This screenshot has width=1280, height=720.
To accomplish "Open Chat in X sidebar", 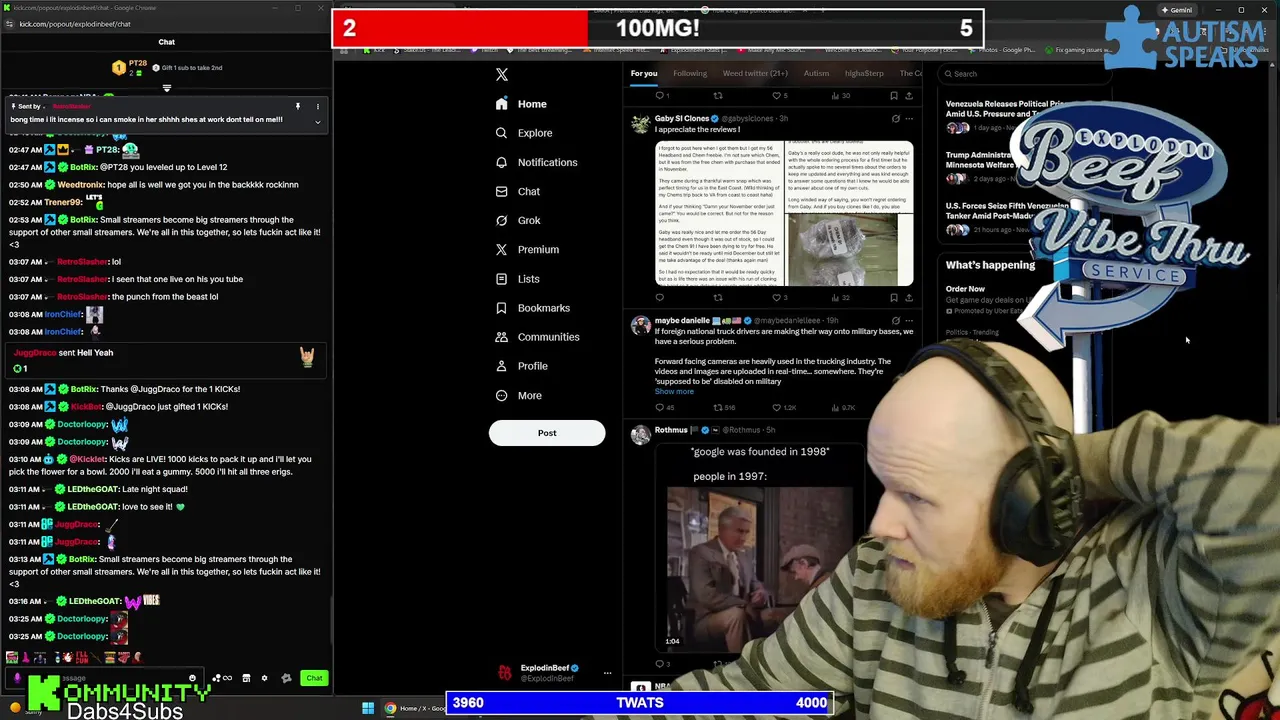I will (518, 191).
